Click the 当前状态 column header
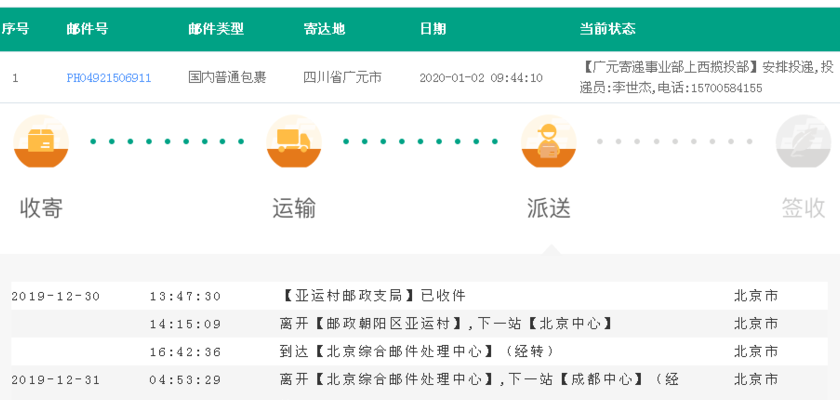 click(608, 28)
